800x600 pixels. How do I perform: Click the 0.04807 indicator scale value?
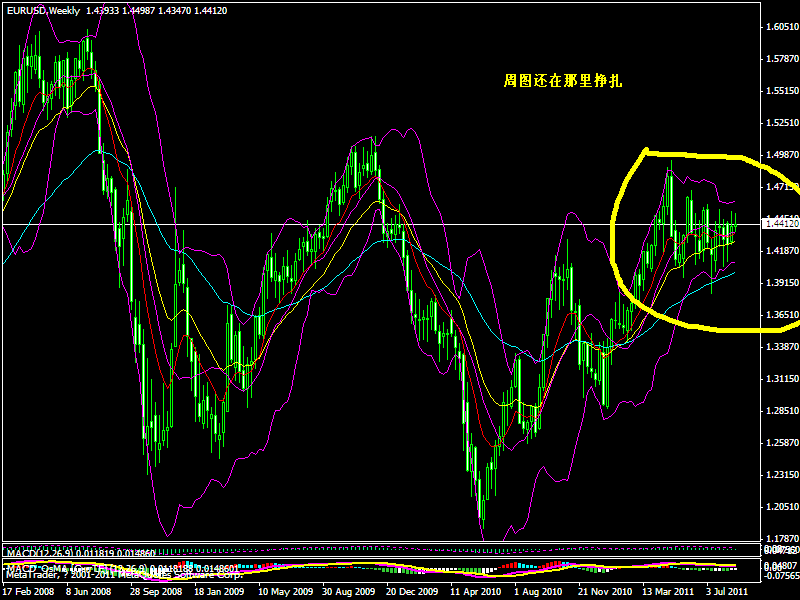782,564
